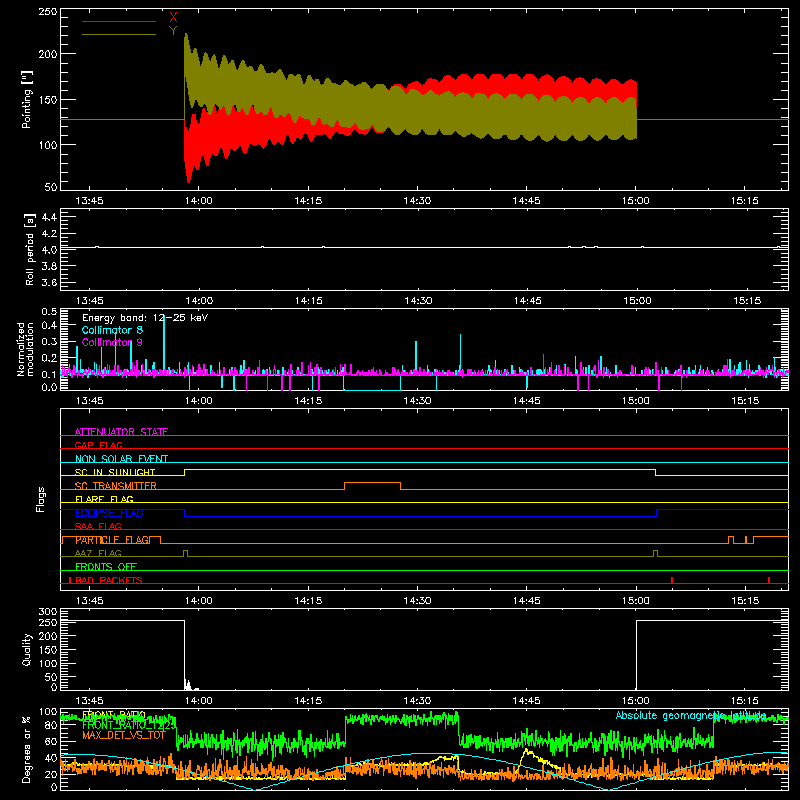Click the 4.4 tick on Roll period axis
800x800 pixels.
(49, 217)
